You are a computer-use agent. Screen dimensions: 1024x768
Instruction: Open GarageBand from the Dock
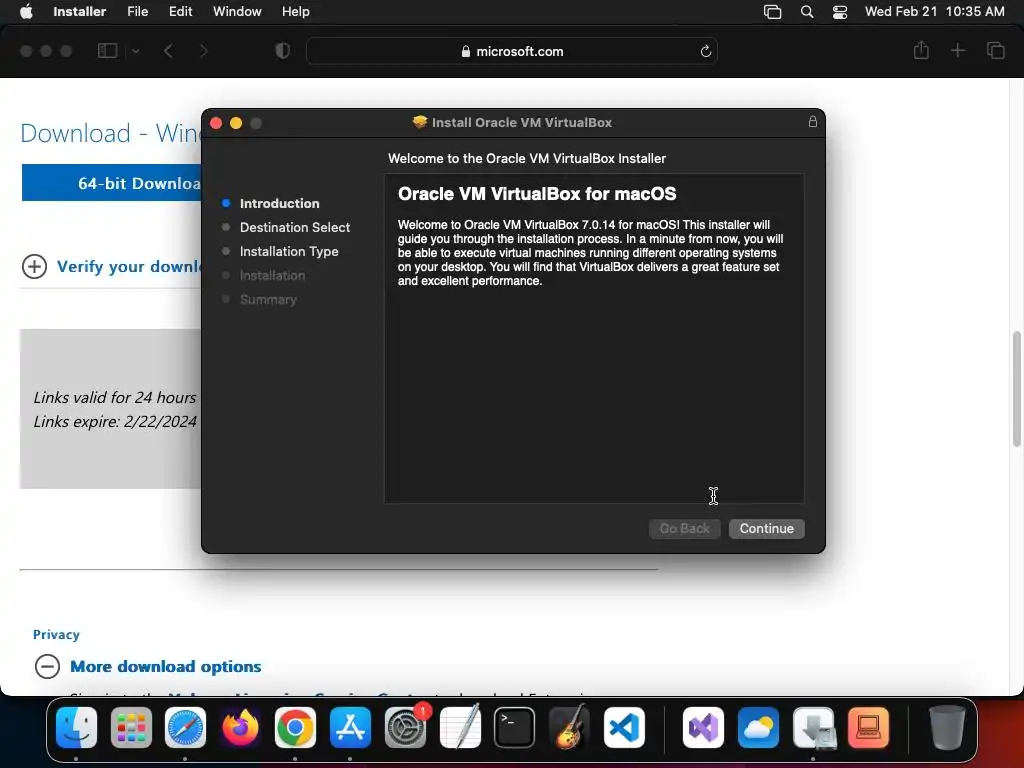click(569, 727)
